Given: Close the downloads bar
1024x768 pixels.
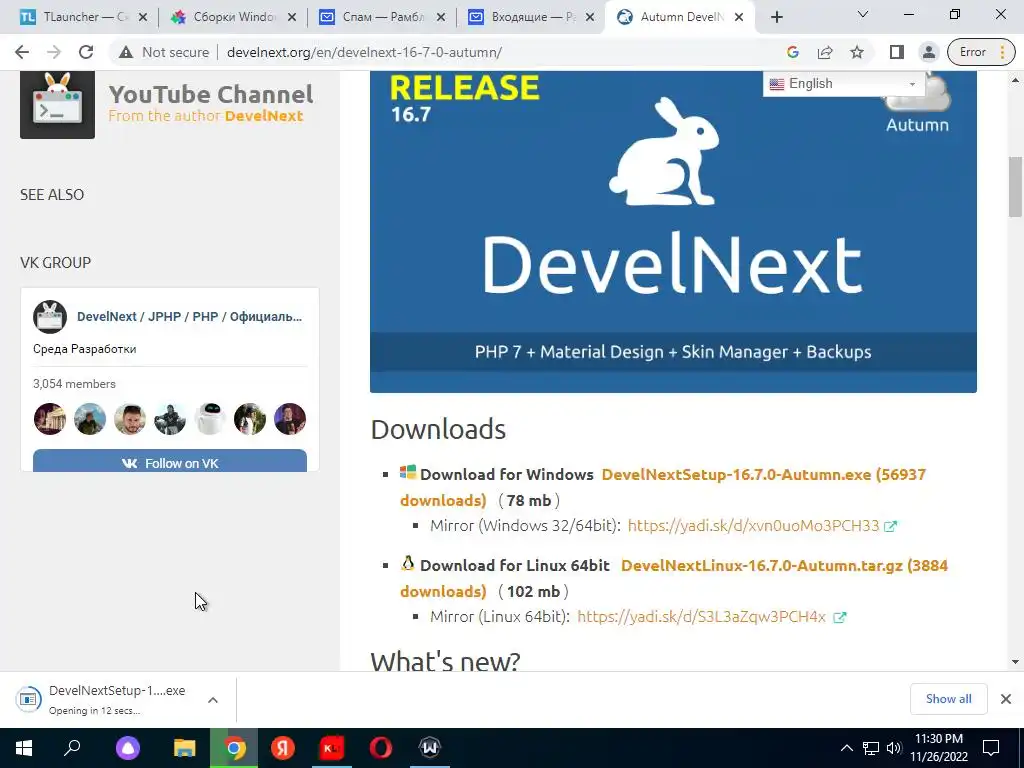Looking at the screenshot, I should (x=1006, y=699).
